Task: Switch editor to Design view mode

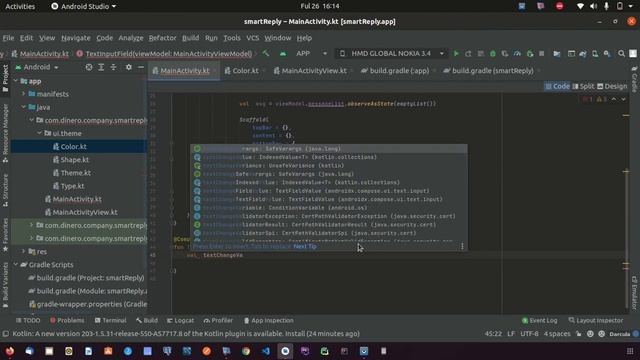Action: tap(612, 86)
